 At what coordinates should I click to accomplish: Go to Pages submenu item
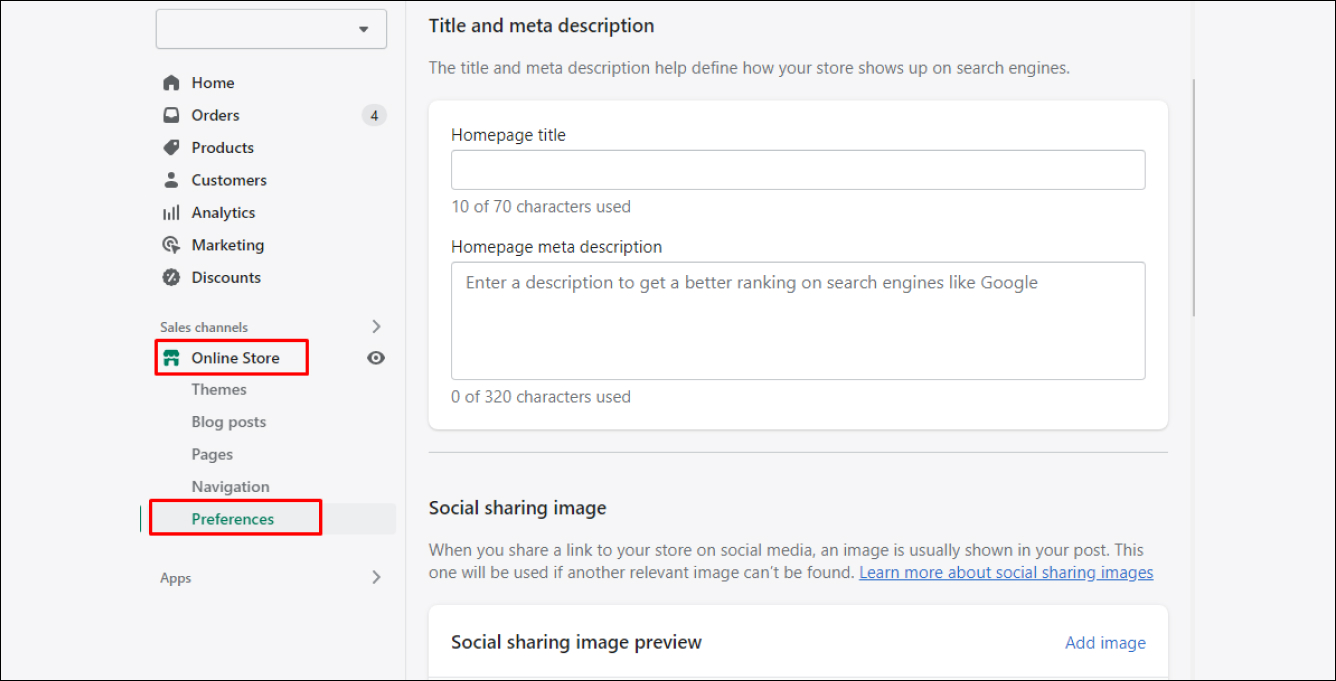pyautogui.click(x=212, y=454)
